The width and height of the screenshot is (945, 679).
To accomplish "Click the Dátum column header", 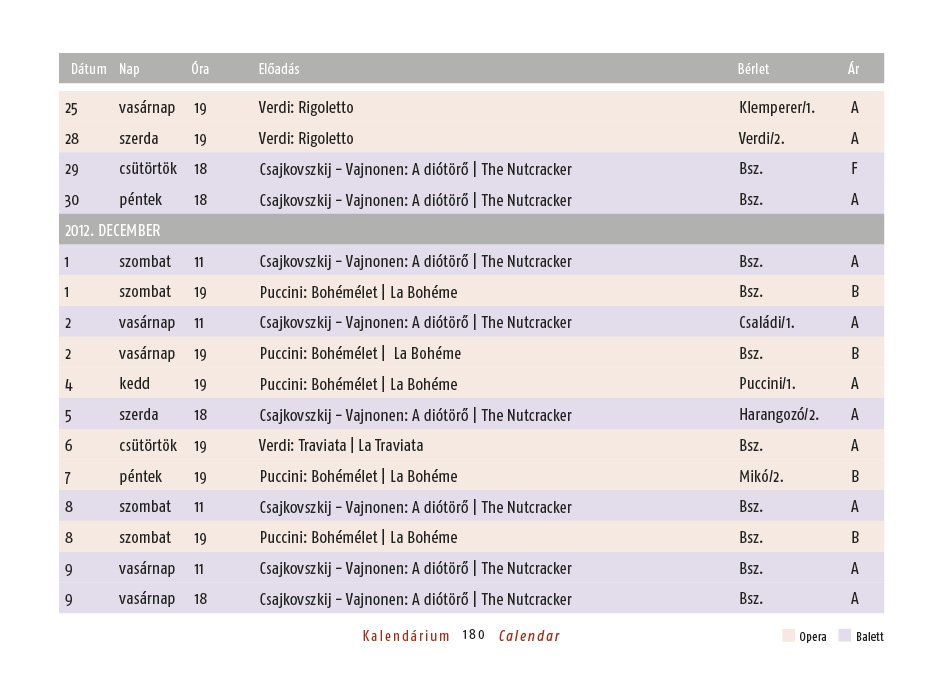I will point(88,69).
